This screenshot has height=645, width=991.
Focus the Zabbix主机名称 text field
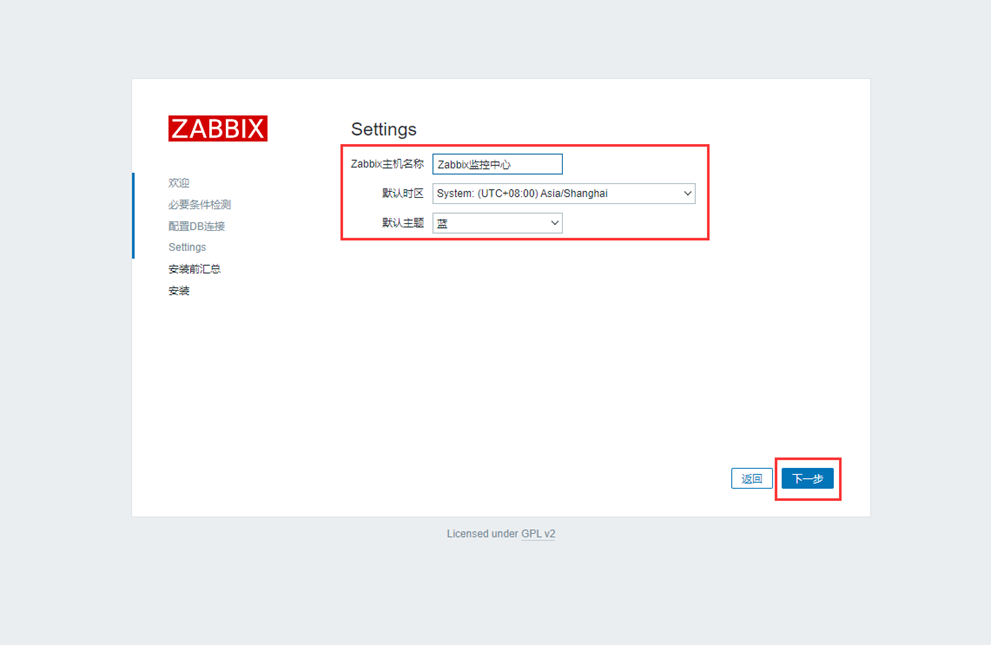[497, 164]
